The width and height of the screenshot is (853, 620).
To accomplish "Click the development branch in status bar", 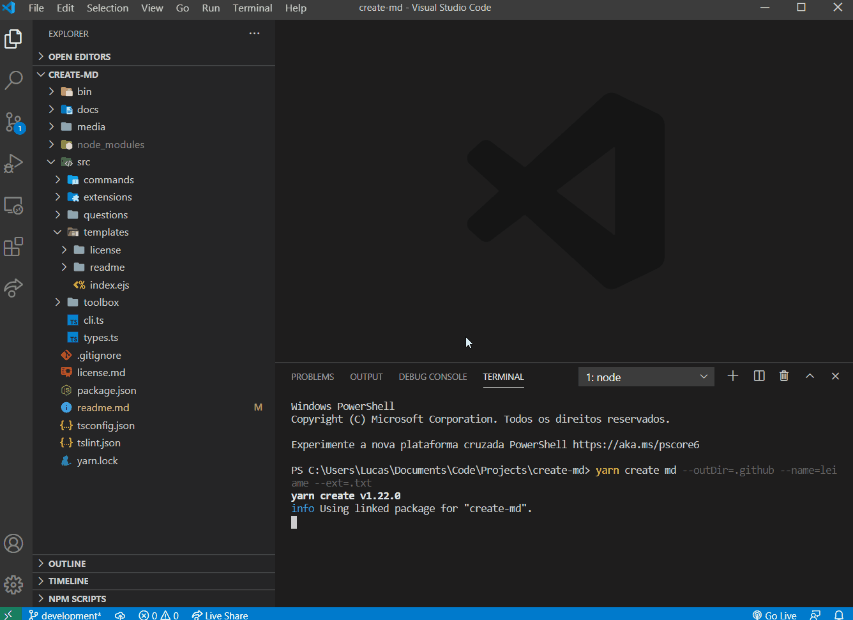I will (65, 615).
